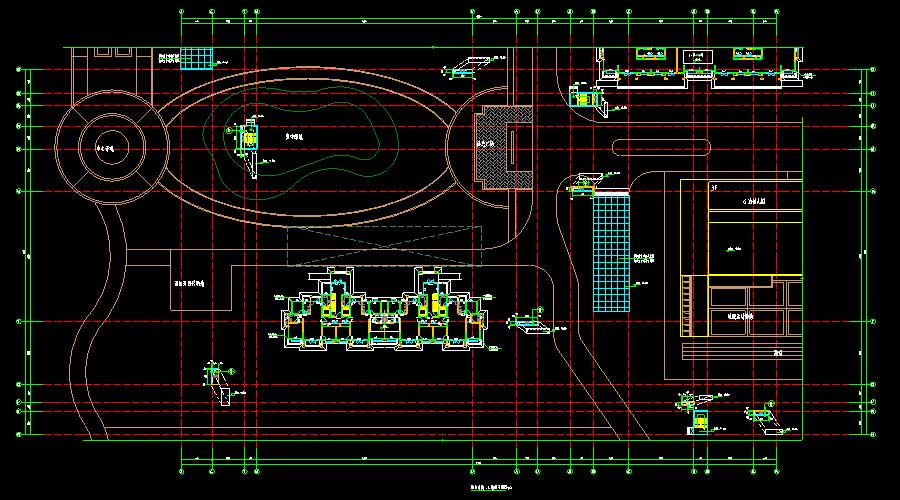This screenshot has height=500, width=900.
Task: Select the white-outlined box in the top-right building
Action: coord(696,56)
